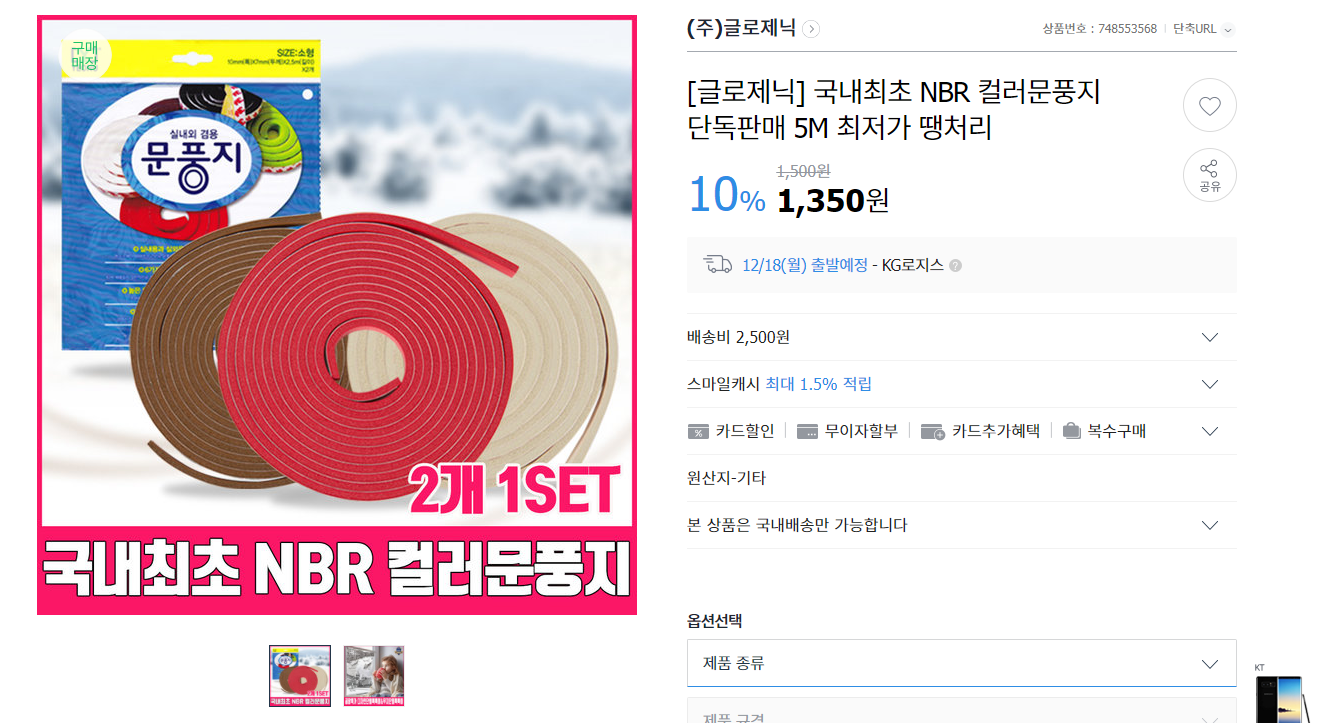The width and height of the screenshot is (1321, 723).
Task: Click the (주)글로제닉 seller link
Action: pyautogui.click(x=741, y=29)
